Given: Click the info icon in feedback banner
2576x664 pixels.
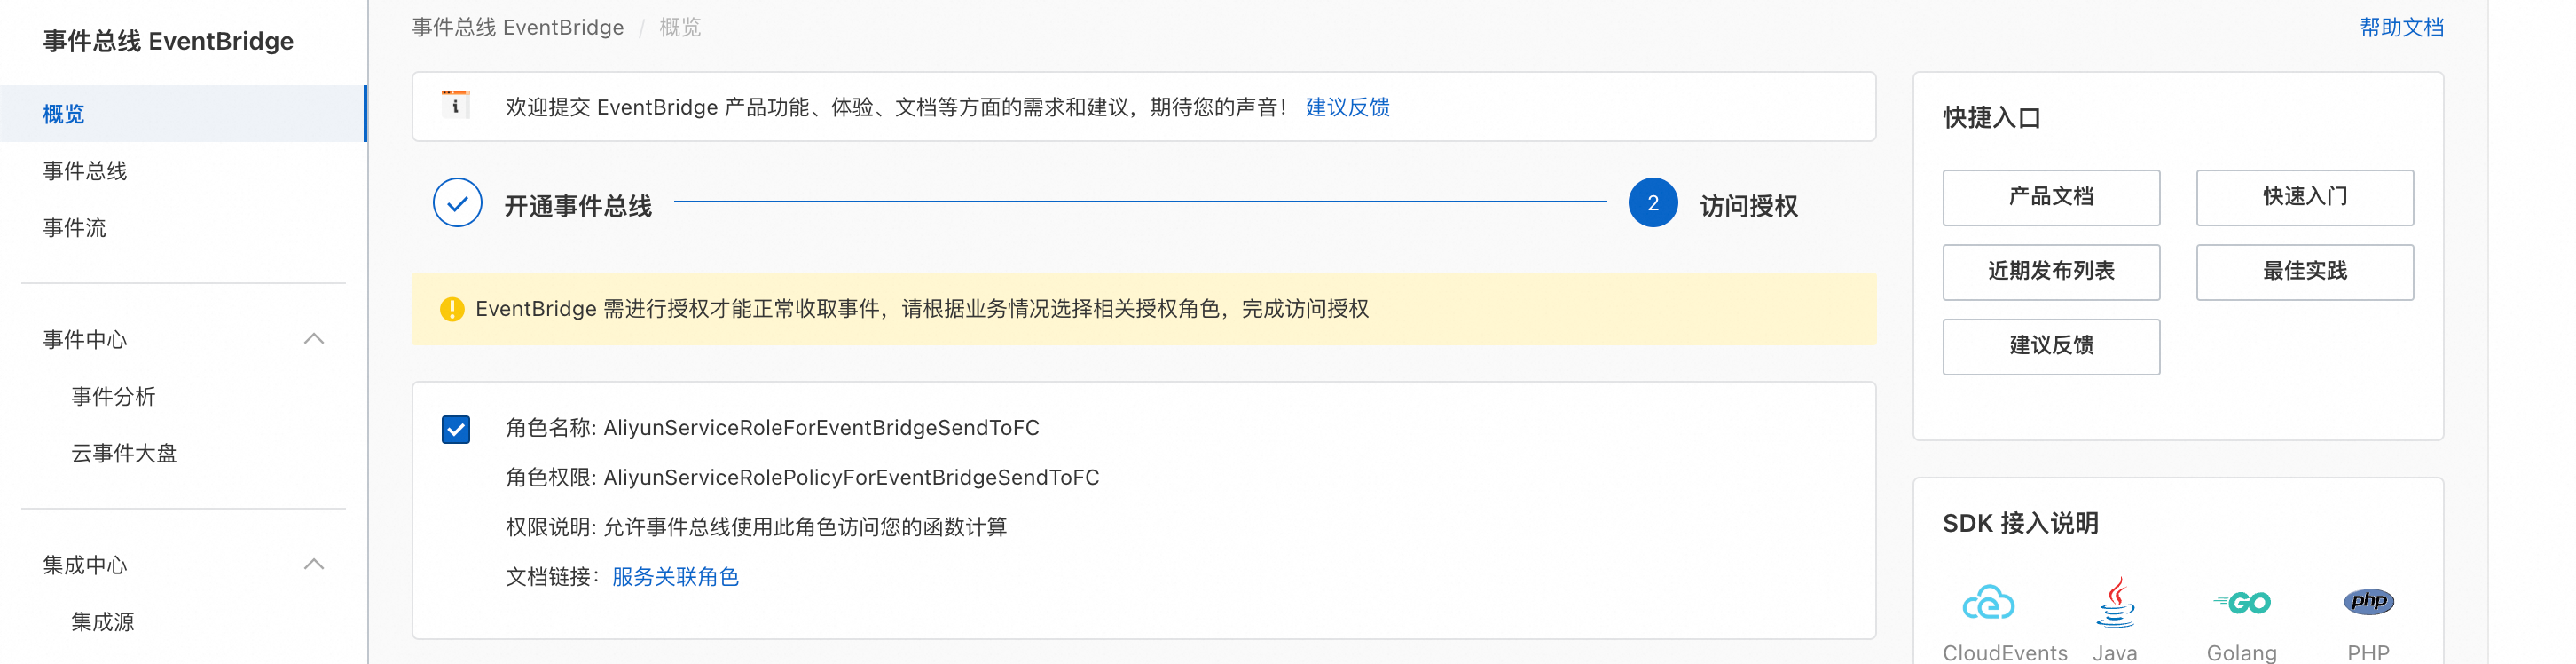Looking at the screenshot, I should 455,104.
